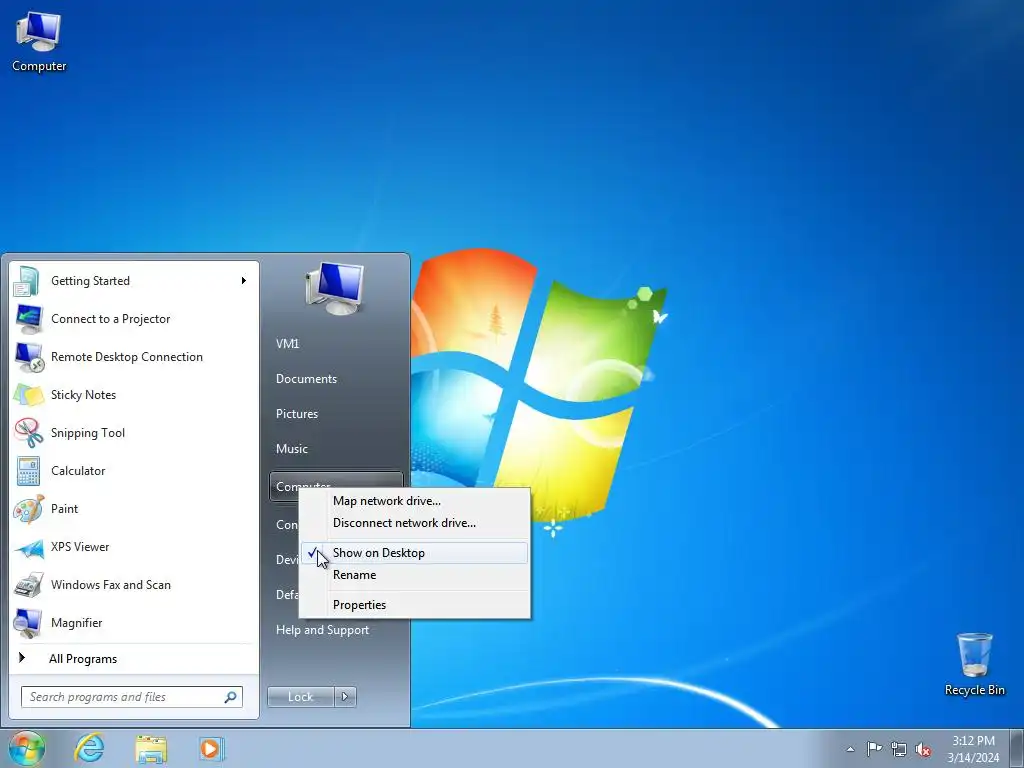This screenshot has height=768, width=1024.
Task: Click the Paint label text
Action: (65, 509)
